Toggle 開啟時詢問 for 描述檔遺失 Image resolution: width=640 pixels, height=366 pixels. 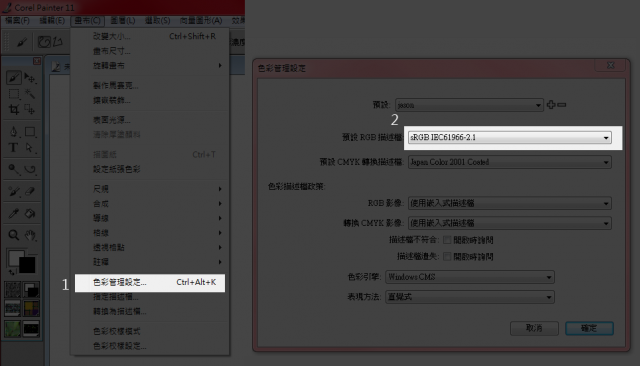click(447, 256)
